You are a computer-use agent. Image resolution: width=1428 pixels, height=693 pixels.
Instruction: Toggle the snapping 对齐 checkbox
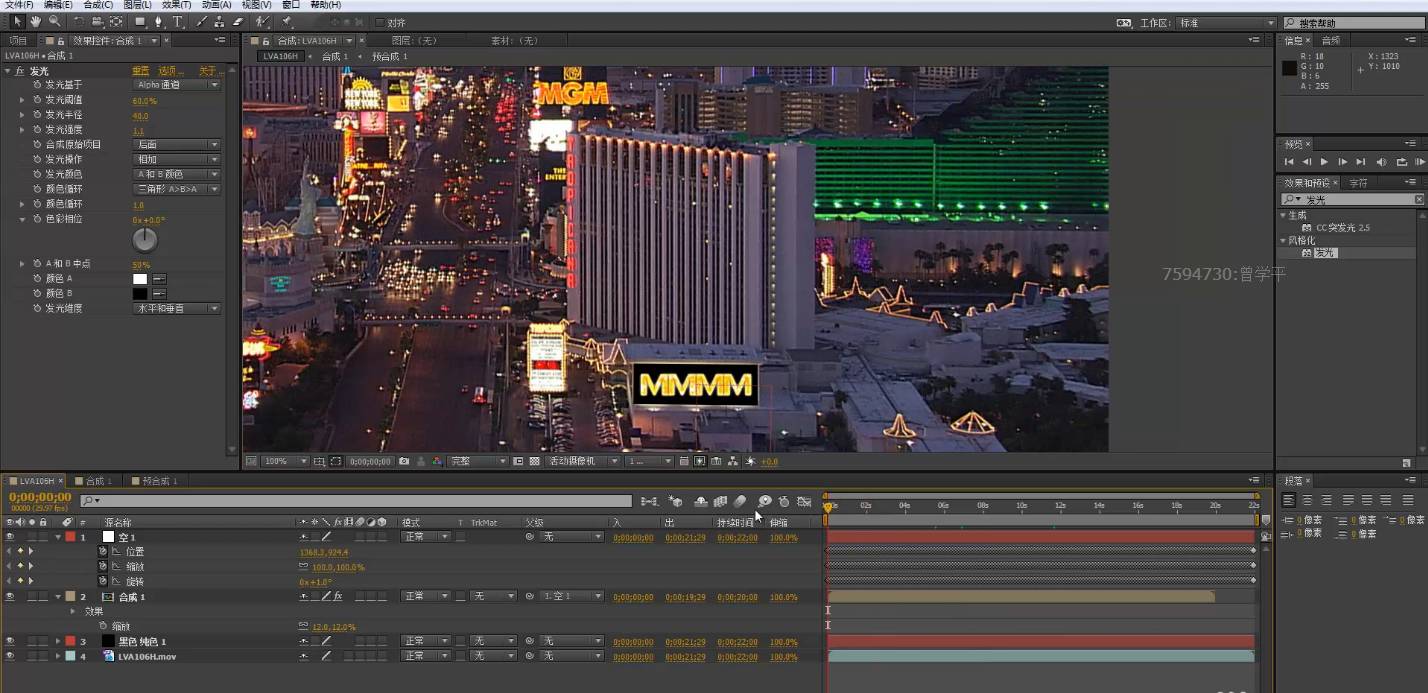[x=380, y=22]
